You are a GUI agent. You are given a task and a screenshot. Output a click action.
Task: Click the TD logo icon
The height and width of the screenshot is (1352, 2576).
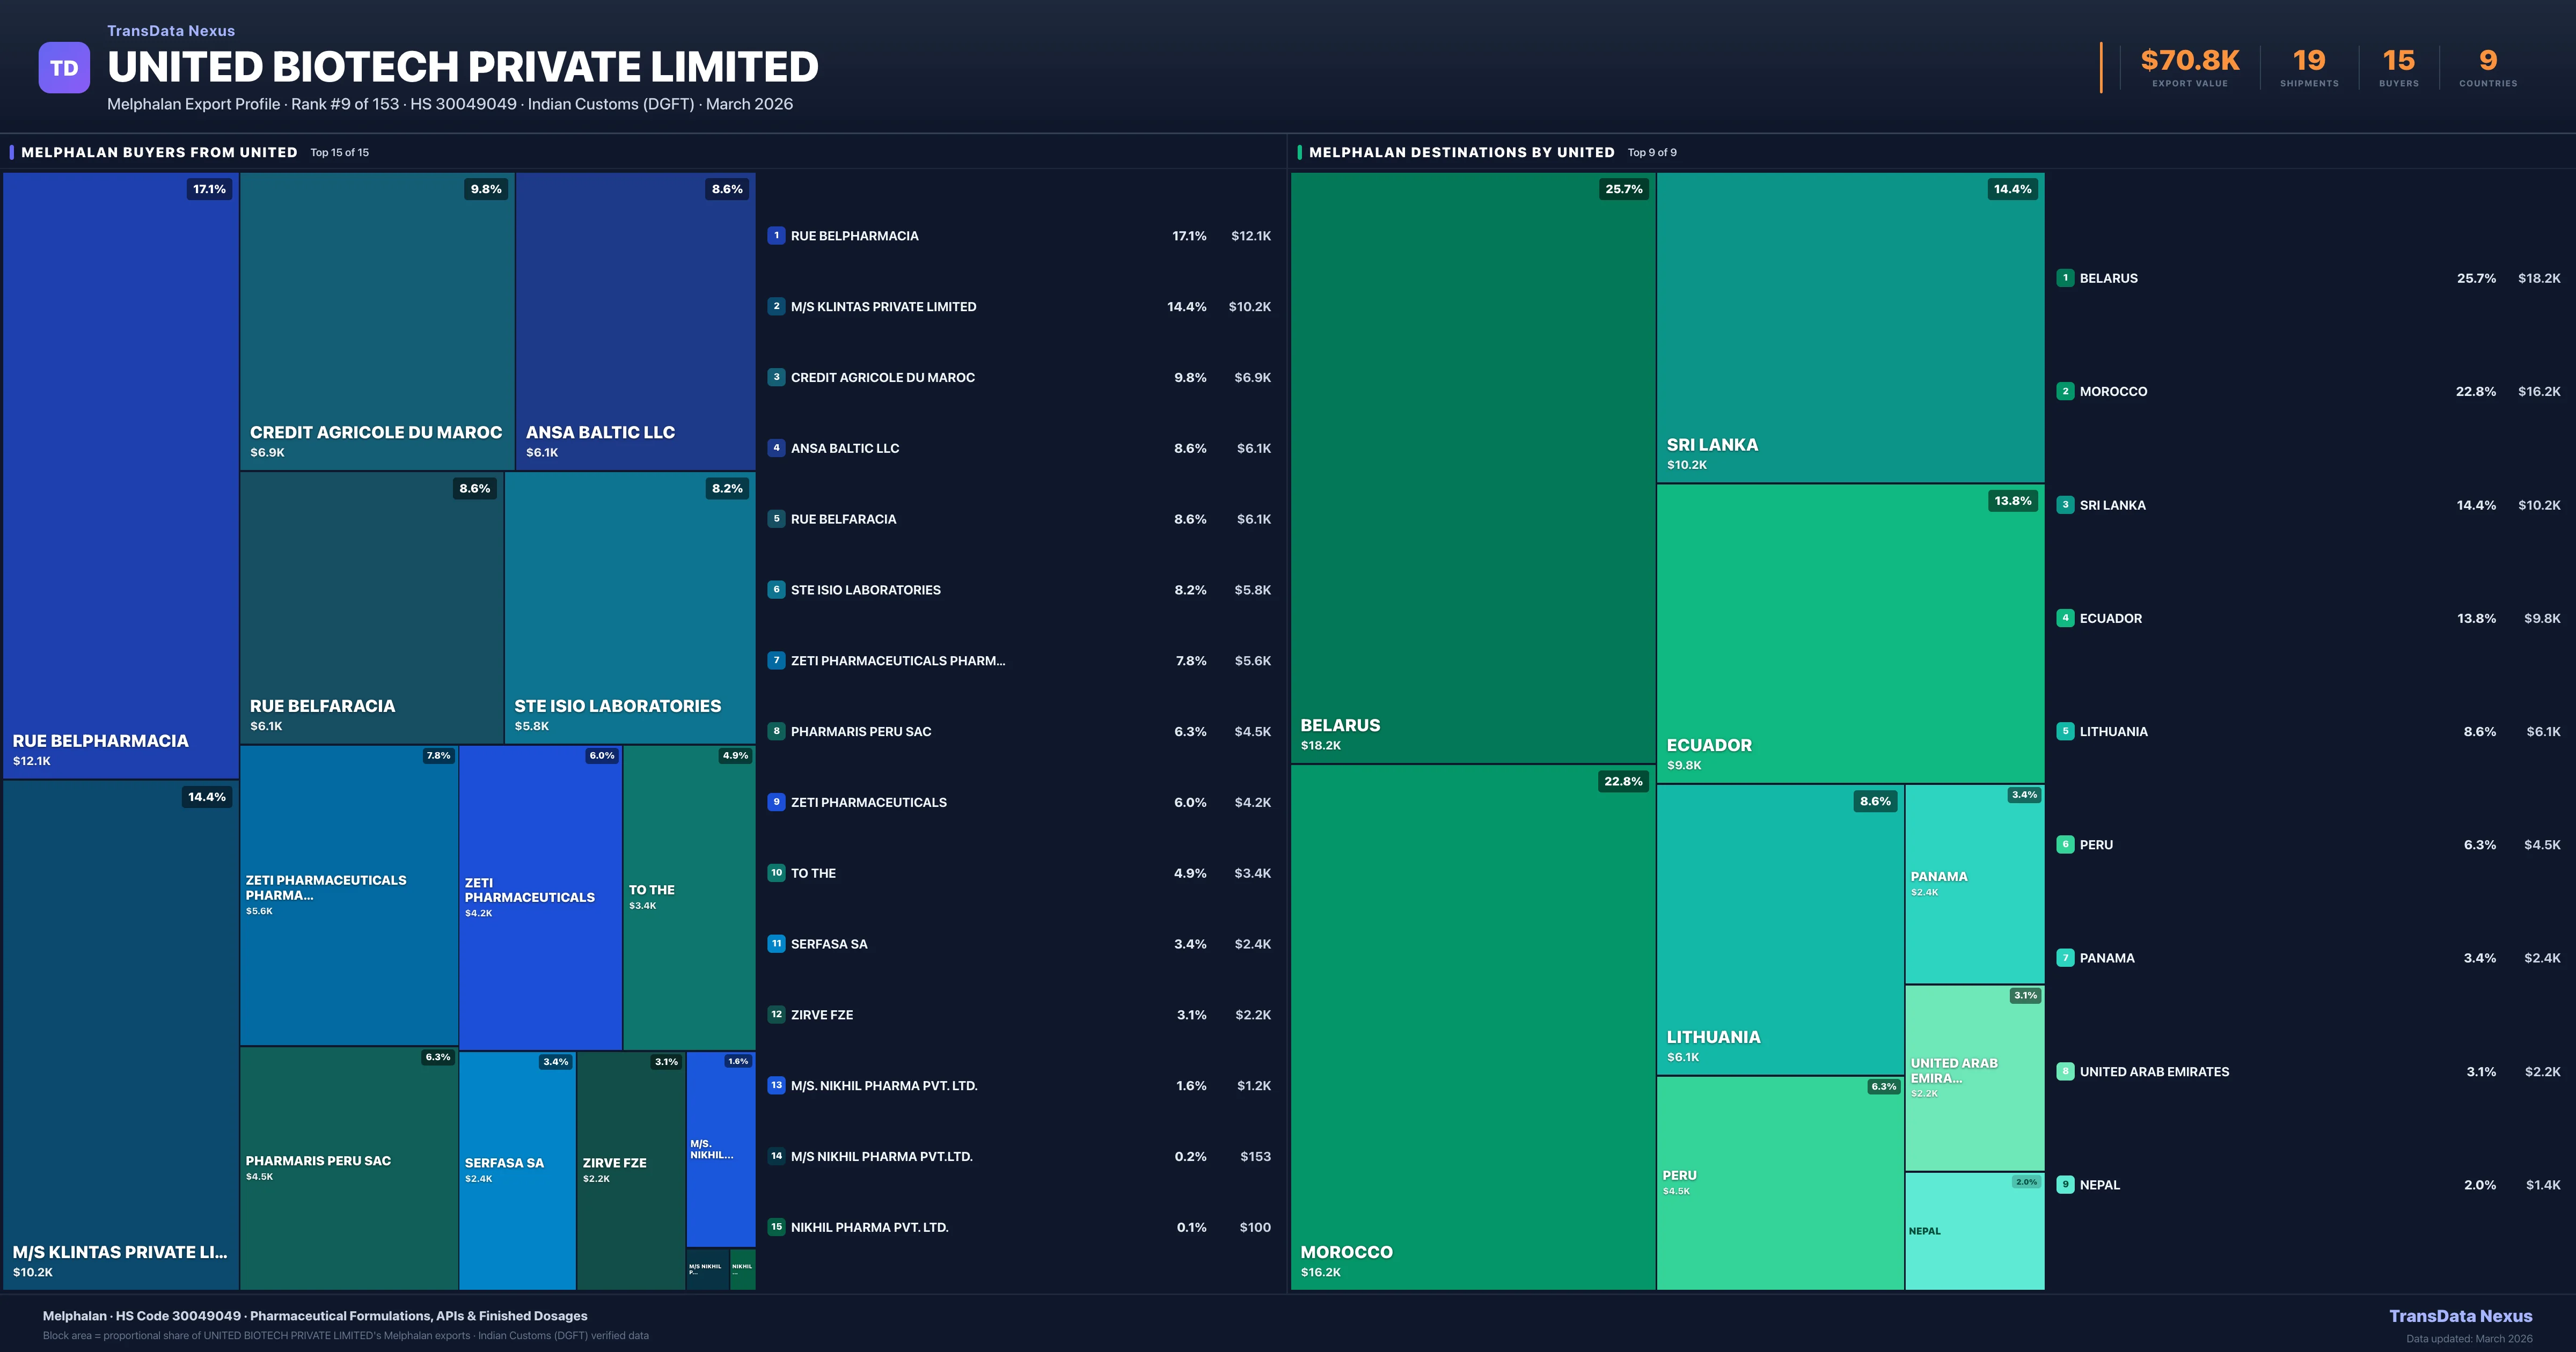64,68
